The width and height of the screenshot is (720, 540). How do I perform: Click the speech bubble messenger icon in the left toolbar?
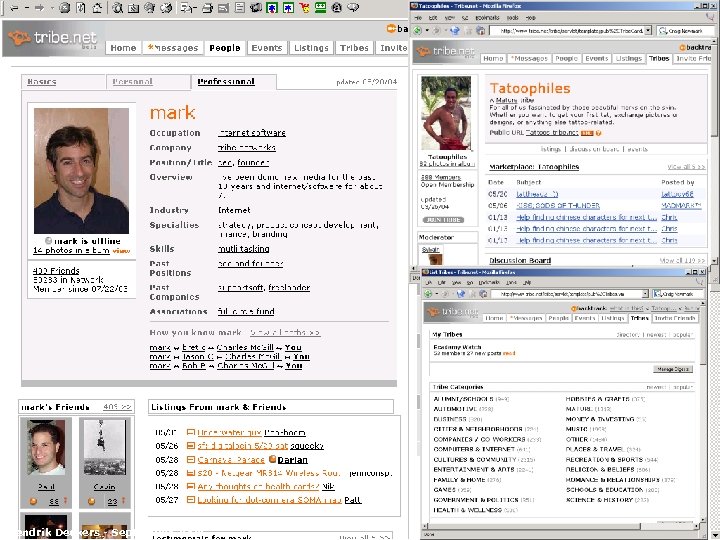[x=353, y=7]
